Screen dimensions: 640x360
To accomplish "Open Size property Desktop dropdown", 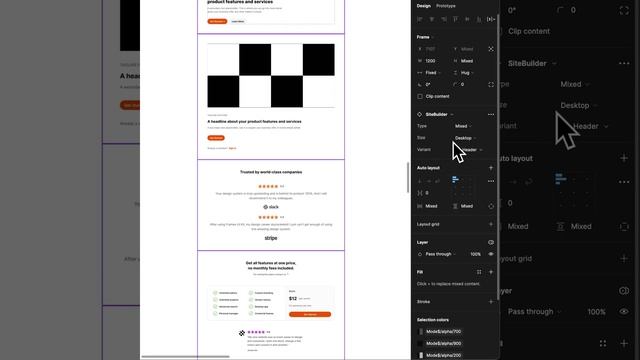I will (466, 138).
